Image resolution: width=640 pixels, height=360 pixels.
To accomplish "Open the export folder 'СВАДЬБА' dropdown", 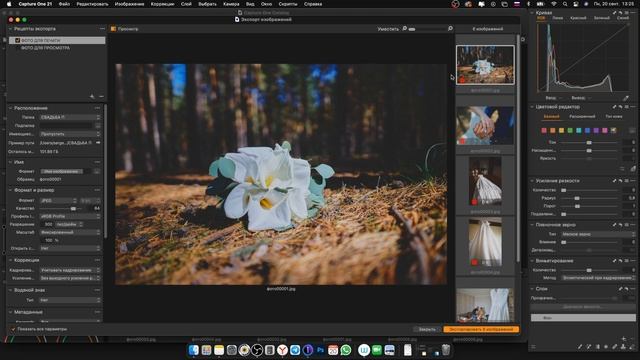I will pos(70,117).
